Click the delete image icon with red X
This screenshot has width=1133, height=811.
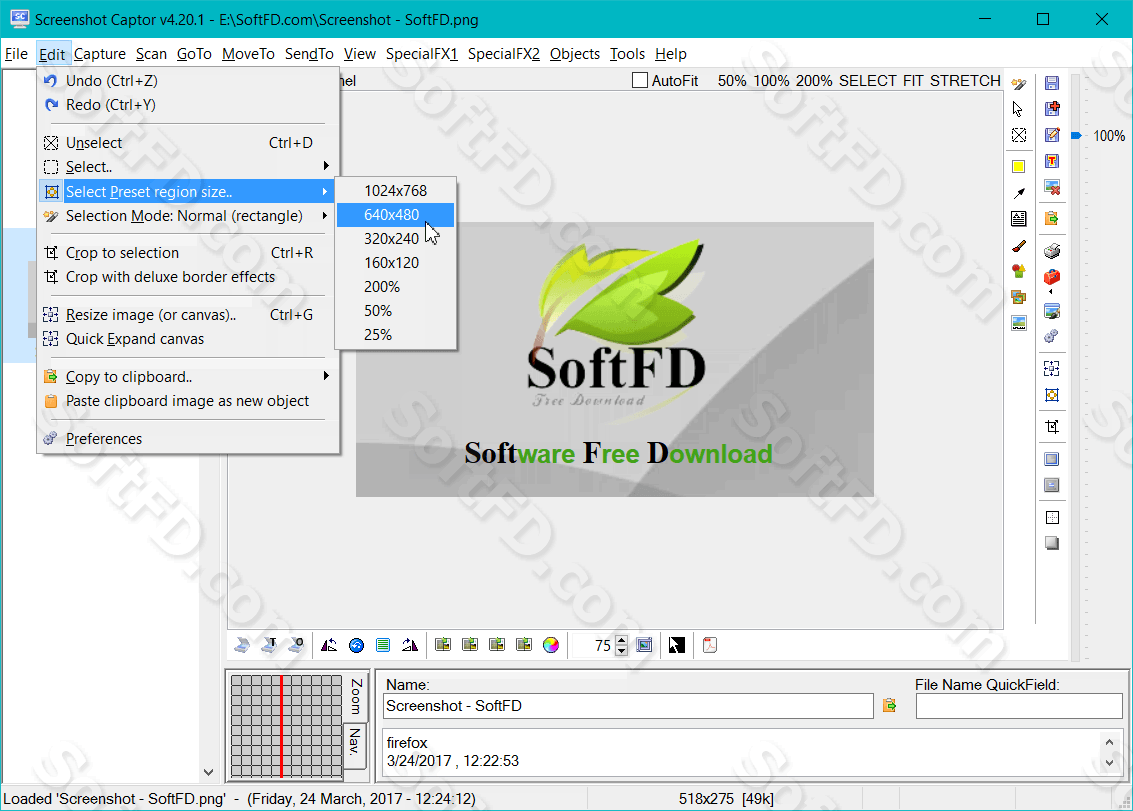1052,188
